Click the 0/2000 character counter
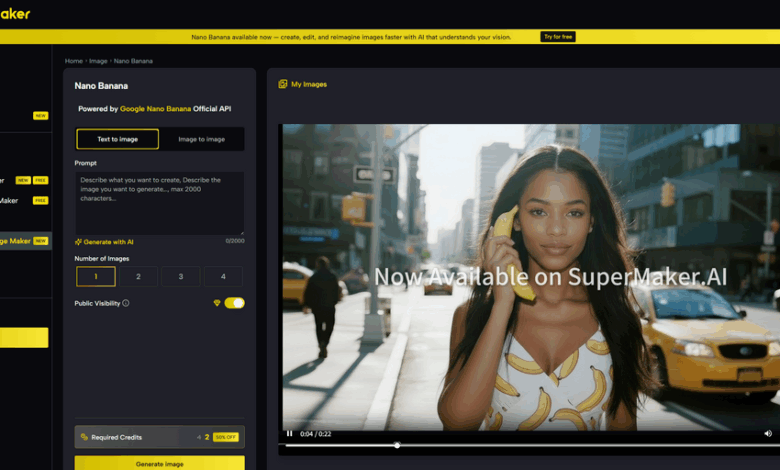This screenshot has height=470, width=780. pos(235,241)
